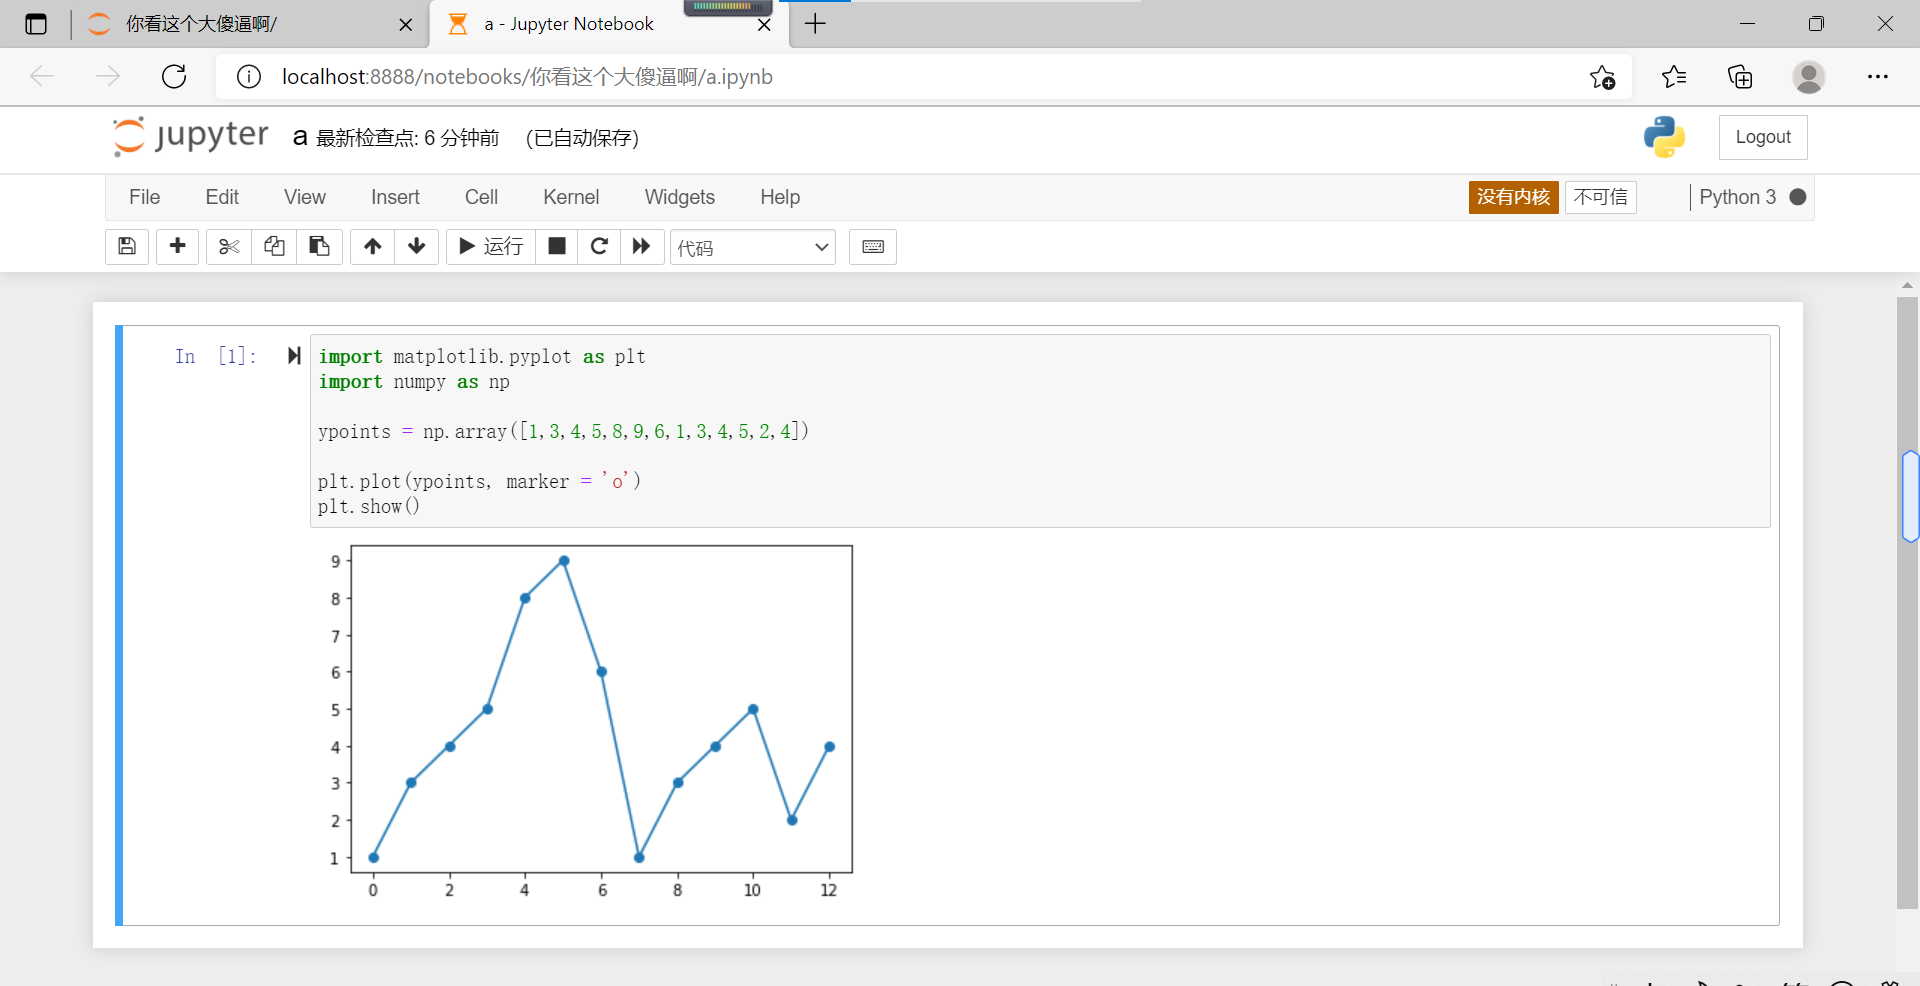Viewport: 1920px width, 986px height.
Task: Add this page to favorites star-plus icon
Action: point(1602,77)
